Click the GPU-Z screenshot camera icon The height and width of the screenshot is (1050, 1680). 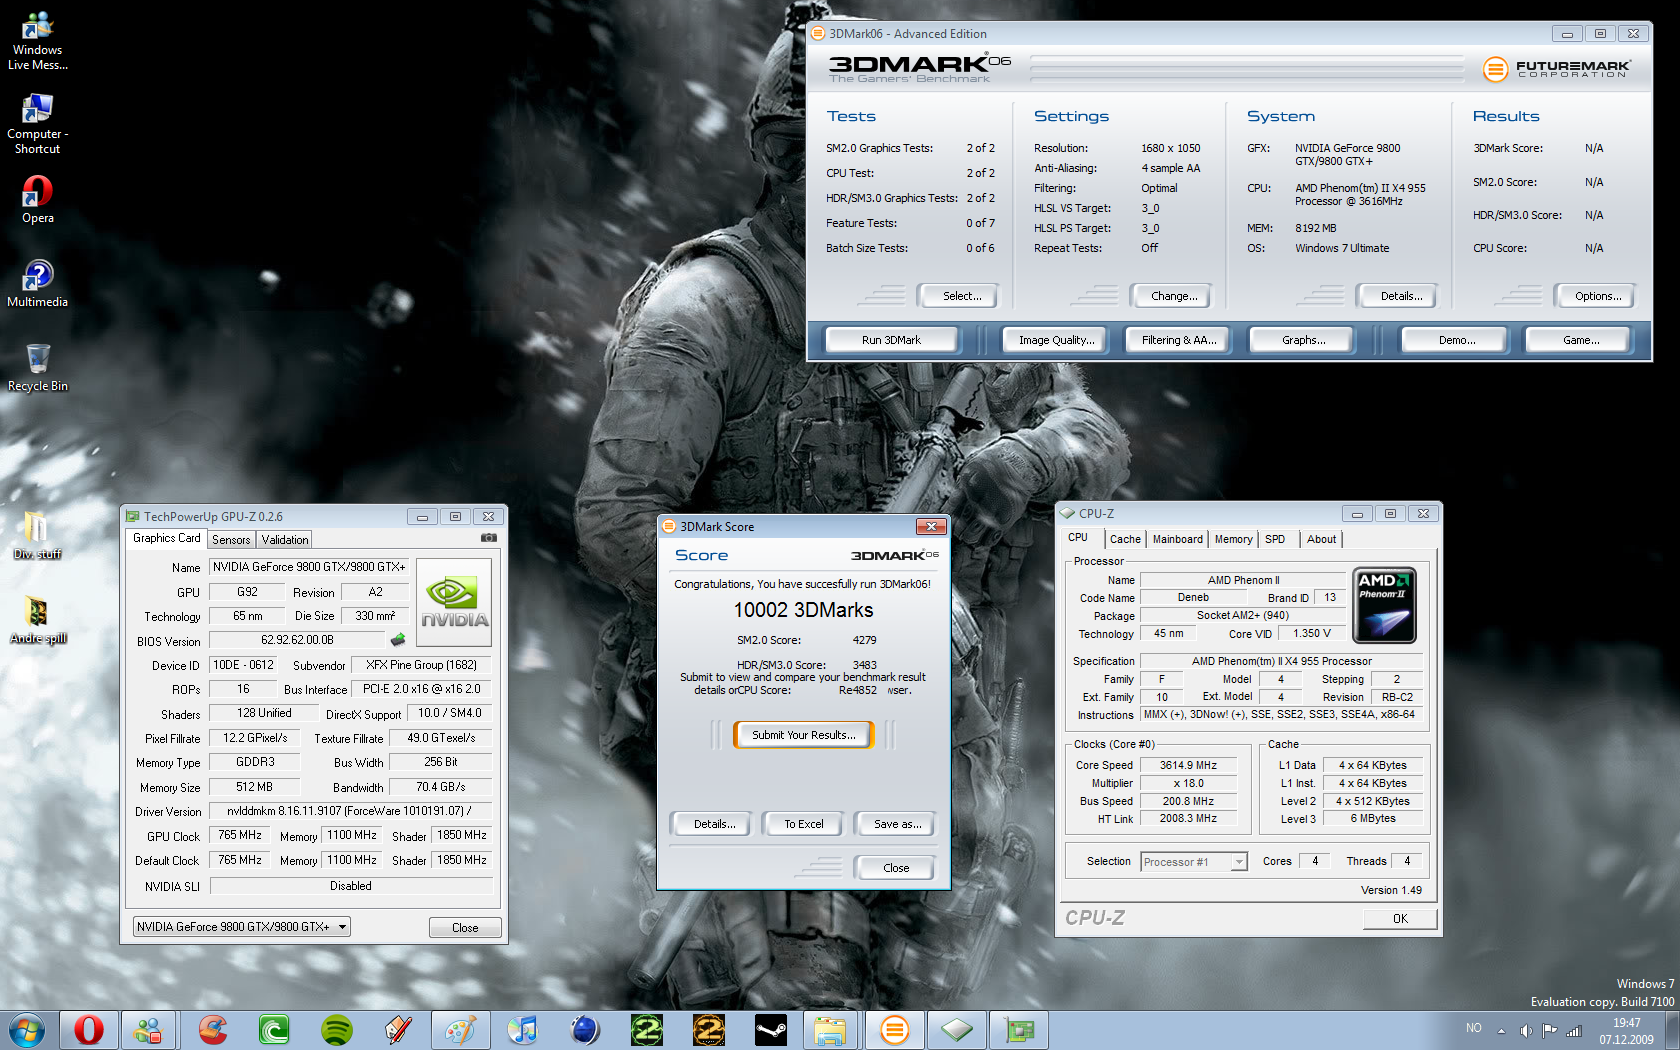coord(488,538)
